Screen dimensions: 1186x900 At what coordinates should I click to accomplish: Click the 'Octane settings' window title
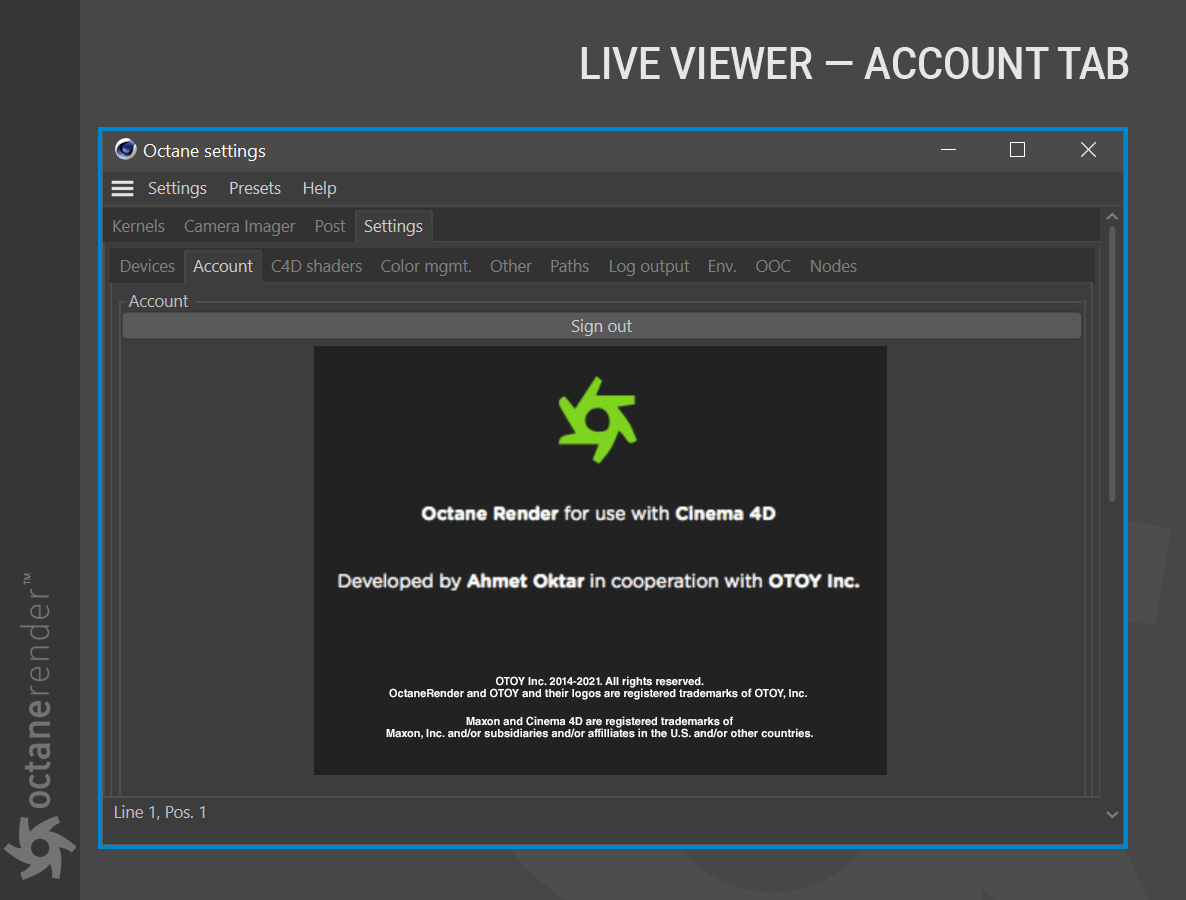coord(204,151)
